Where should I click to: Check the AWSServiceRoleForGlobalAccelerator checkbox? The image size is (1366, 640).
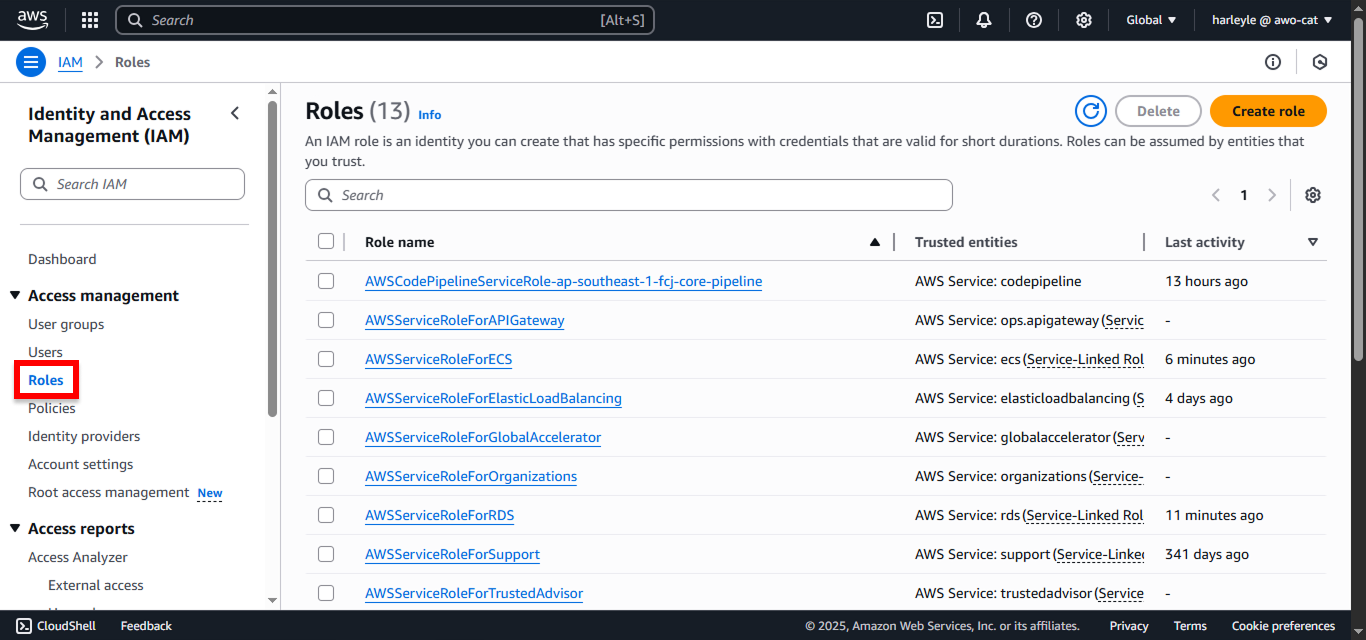(x=326, y=437)
